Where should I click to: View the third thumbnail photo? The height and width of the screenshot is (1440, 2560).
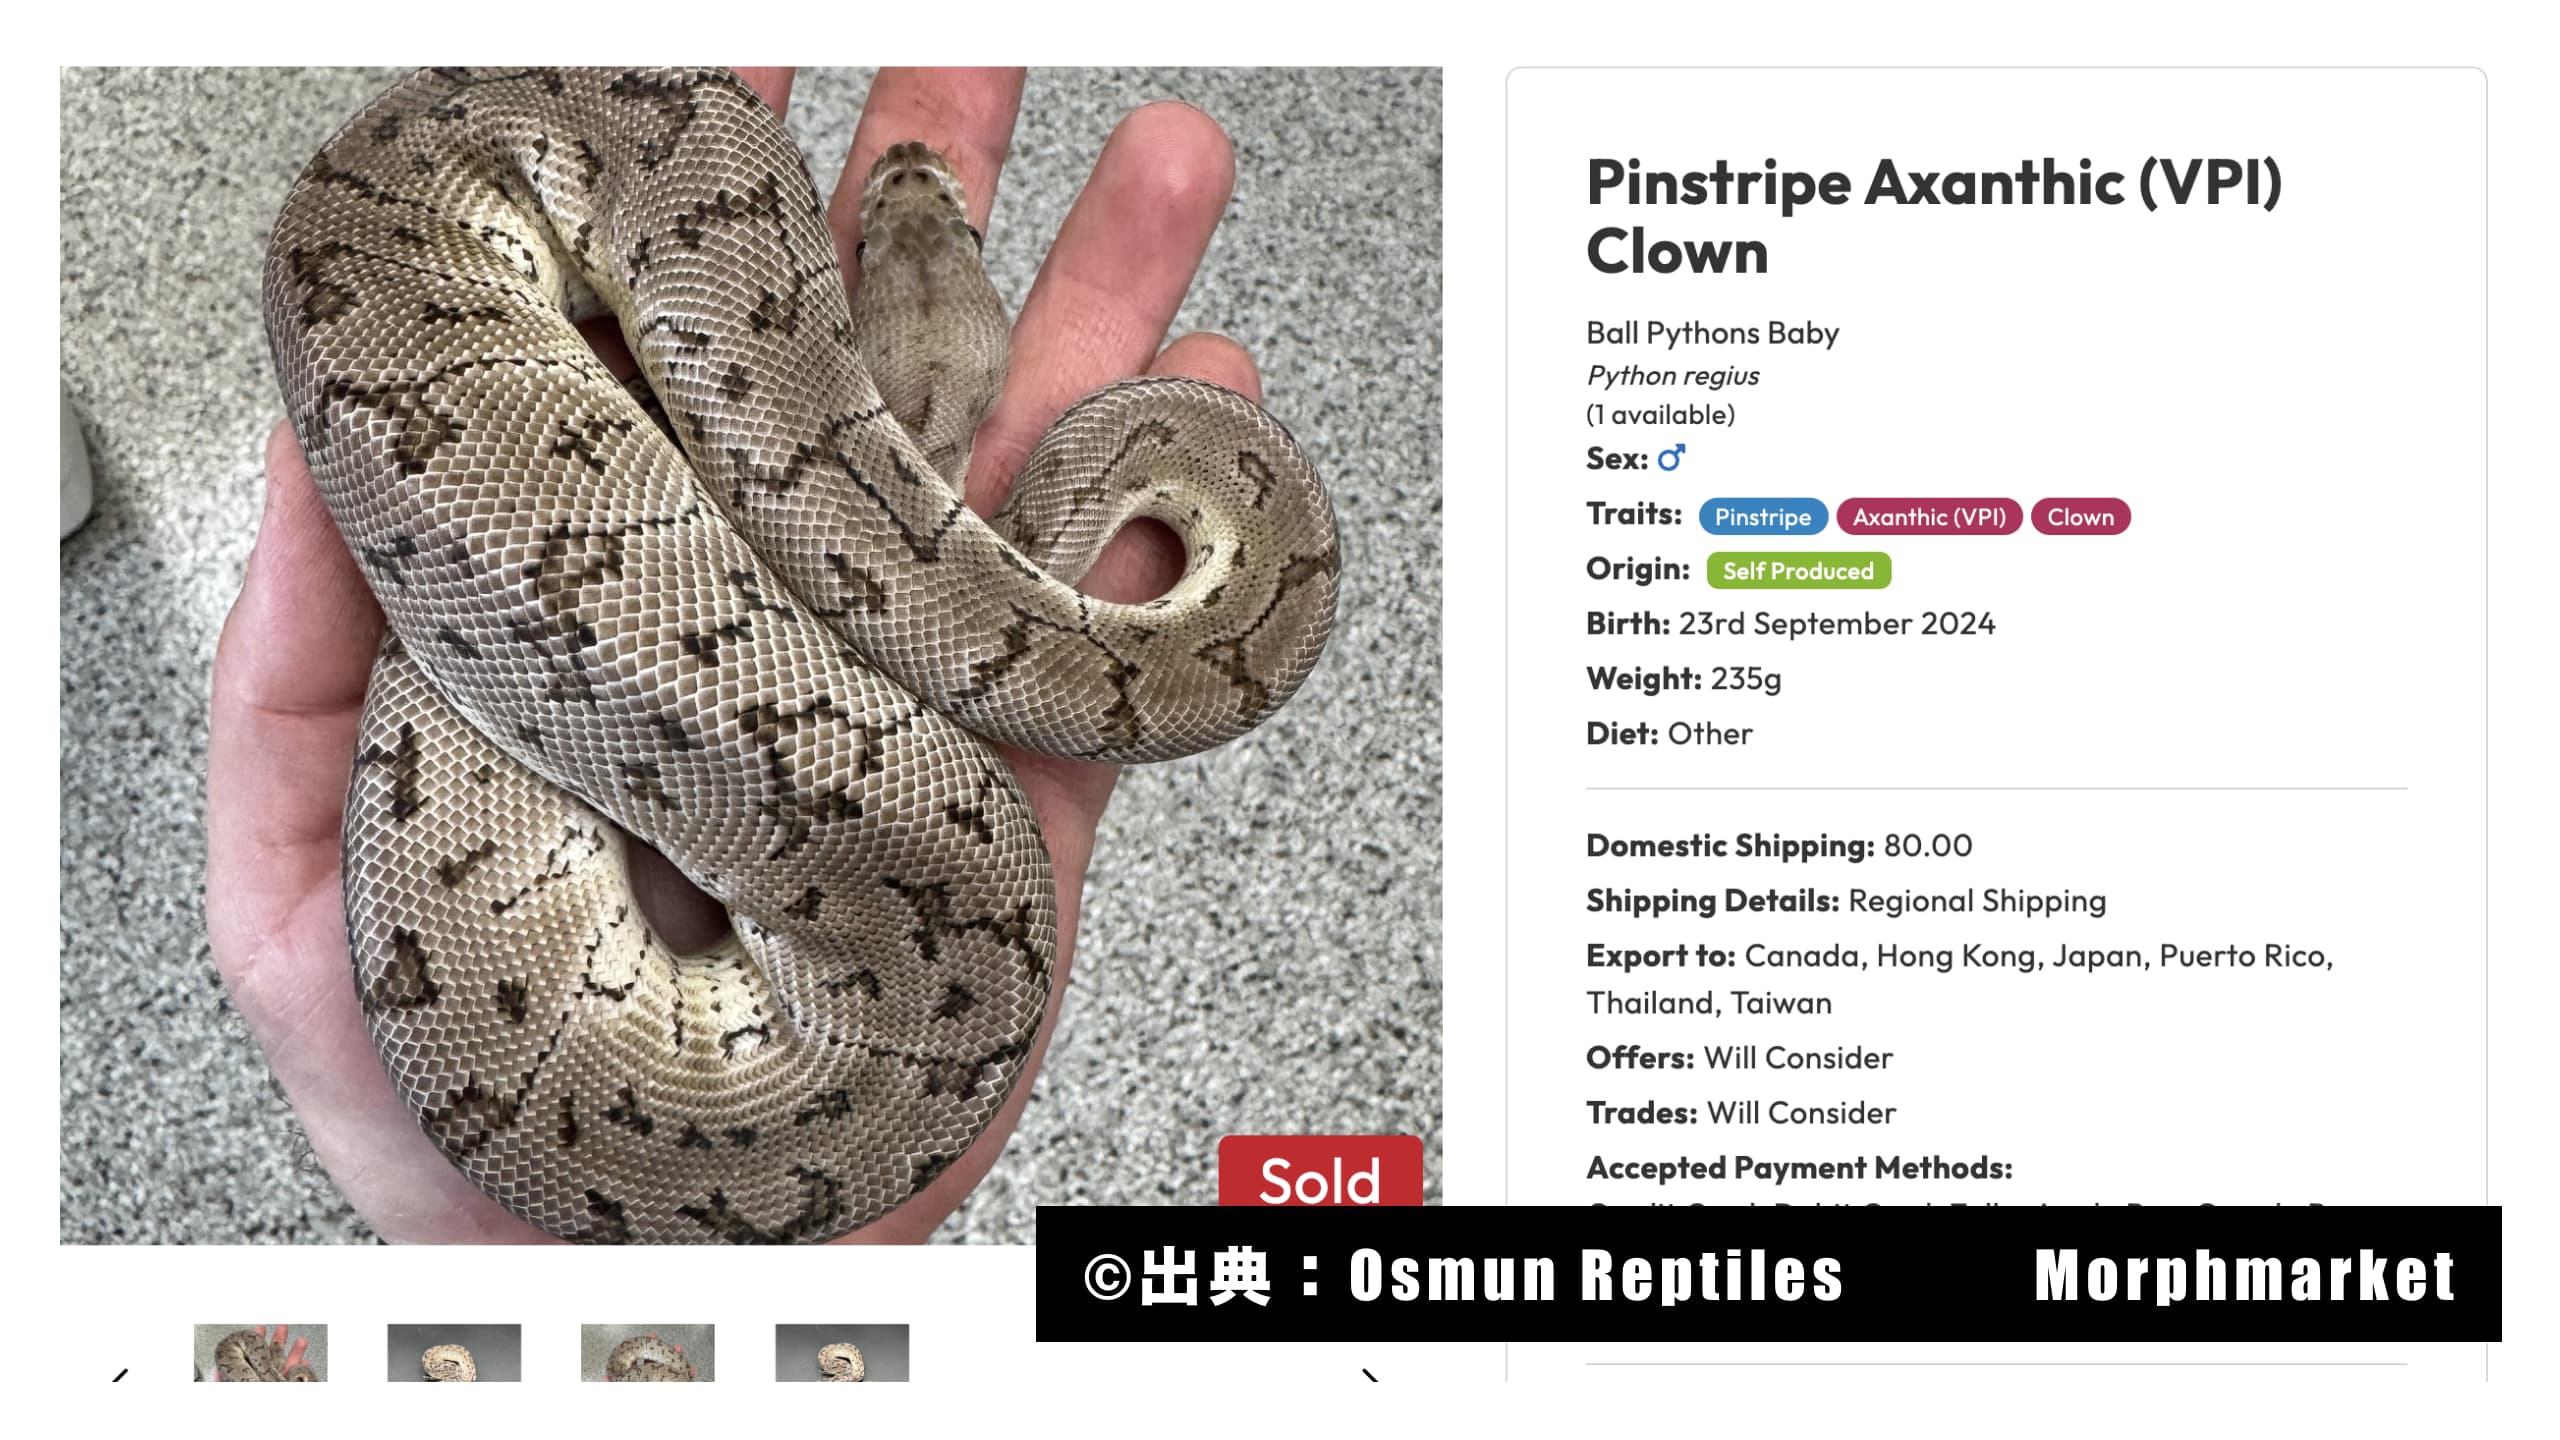coord(647,1352)
